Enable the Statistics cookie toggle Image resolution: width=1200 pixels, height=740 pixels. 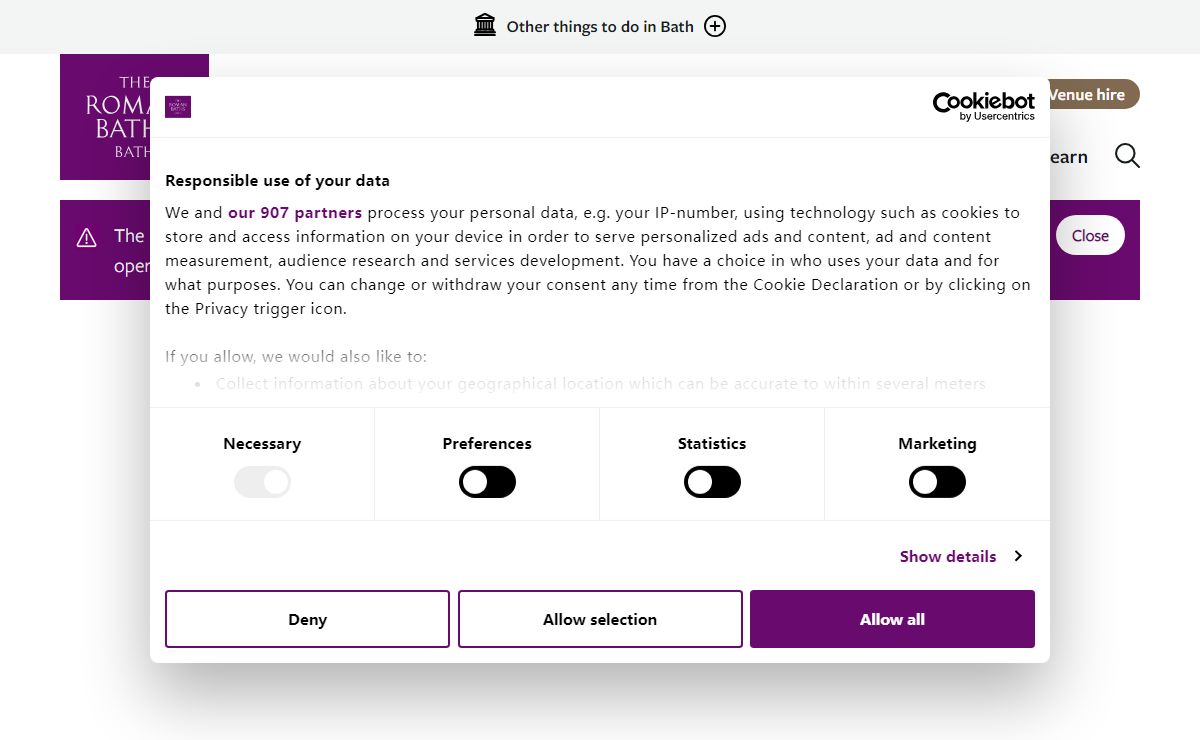tap(712, 483)
